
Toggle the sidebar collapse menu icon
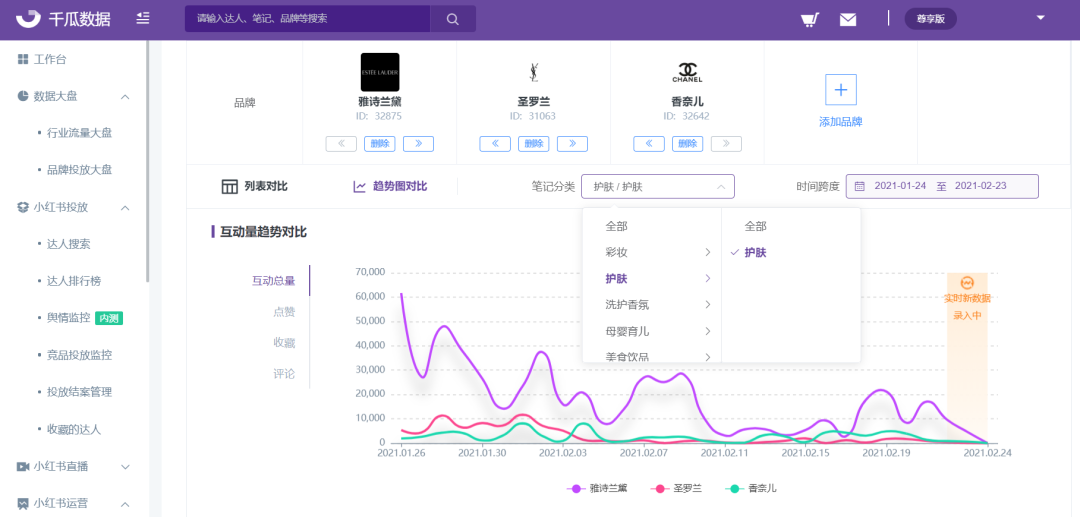[143, 19]
